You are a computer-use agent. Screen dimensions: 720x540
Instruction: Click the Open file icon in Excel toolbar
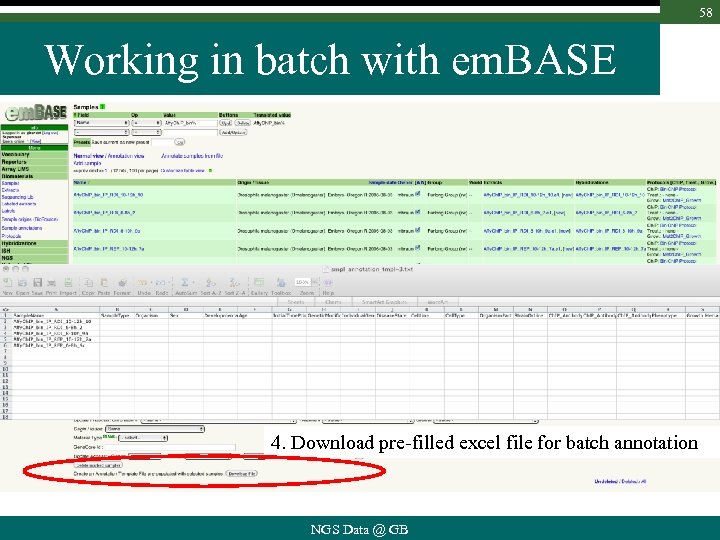click(x=22, y=282)
